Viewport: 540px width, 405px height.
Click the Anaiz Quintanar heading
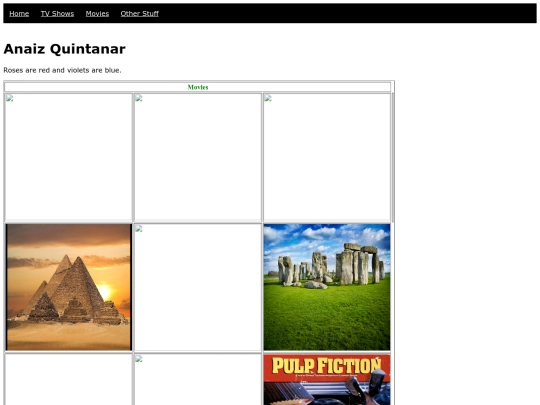pos(64,49)
